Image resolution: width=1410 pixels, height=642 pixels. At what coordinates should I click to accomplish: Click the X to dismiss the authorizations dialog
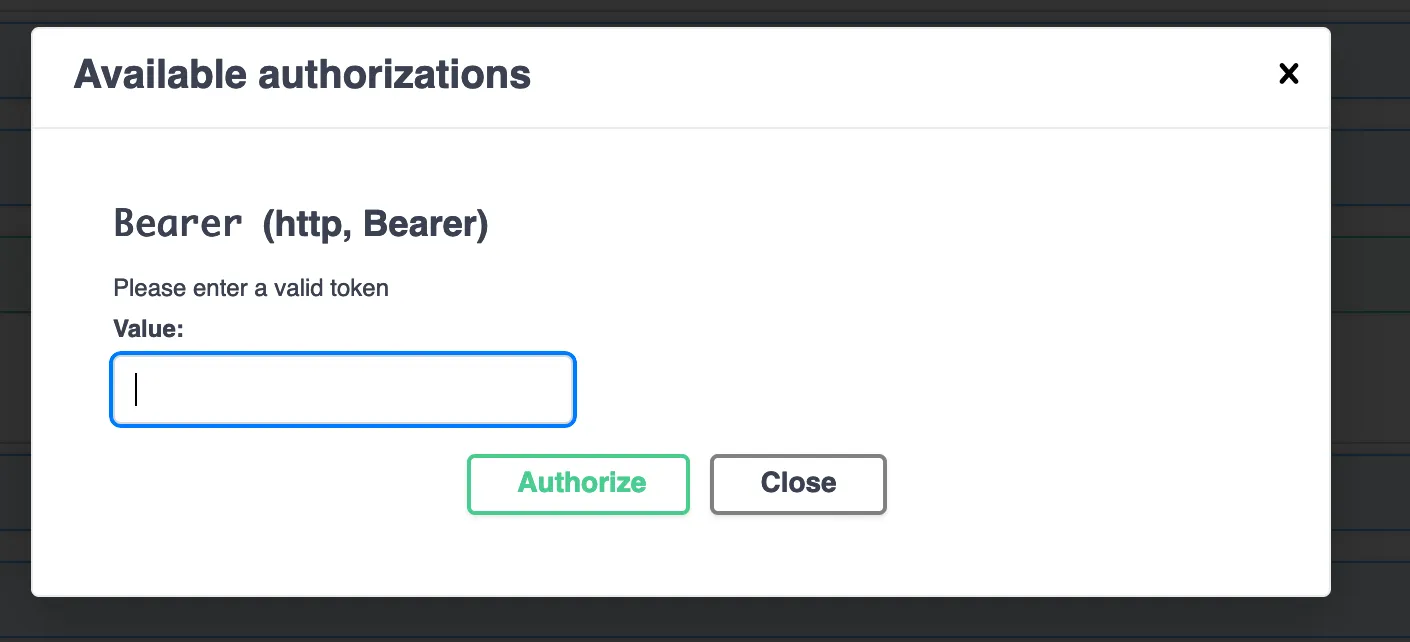click(1288, 73)
